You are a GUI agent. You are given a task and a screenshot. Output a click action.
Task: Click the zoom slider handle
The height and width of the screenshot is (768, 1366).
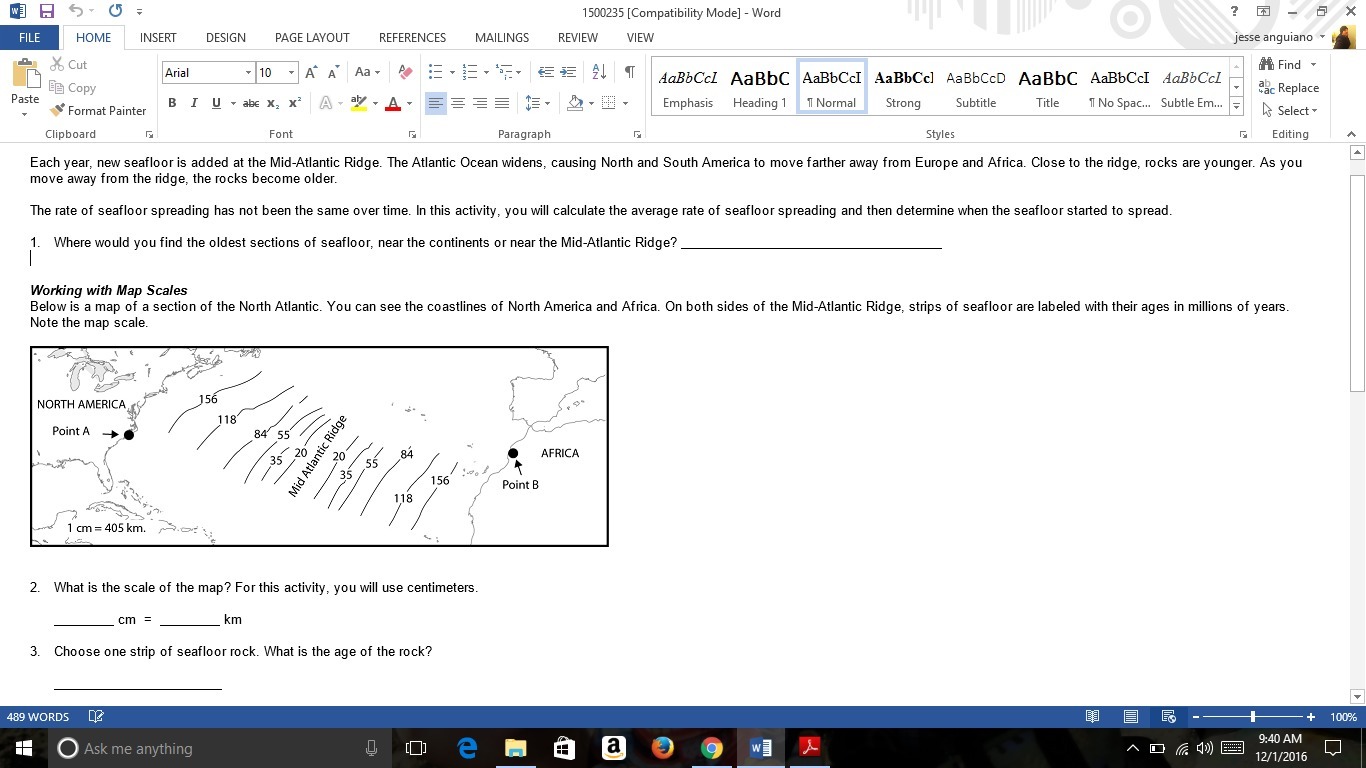[x=1253, y=717]
